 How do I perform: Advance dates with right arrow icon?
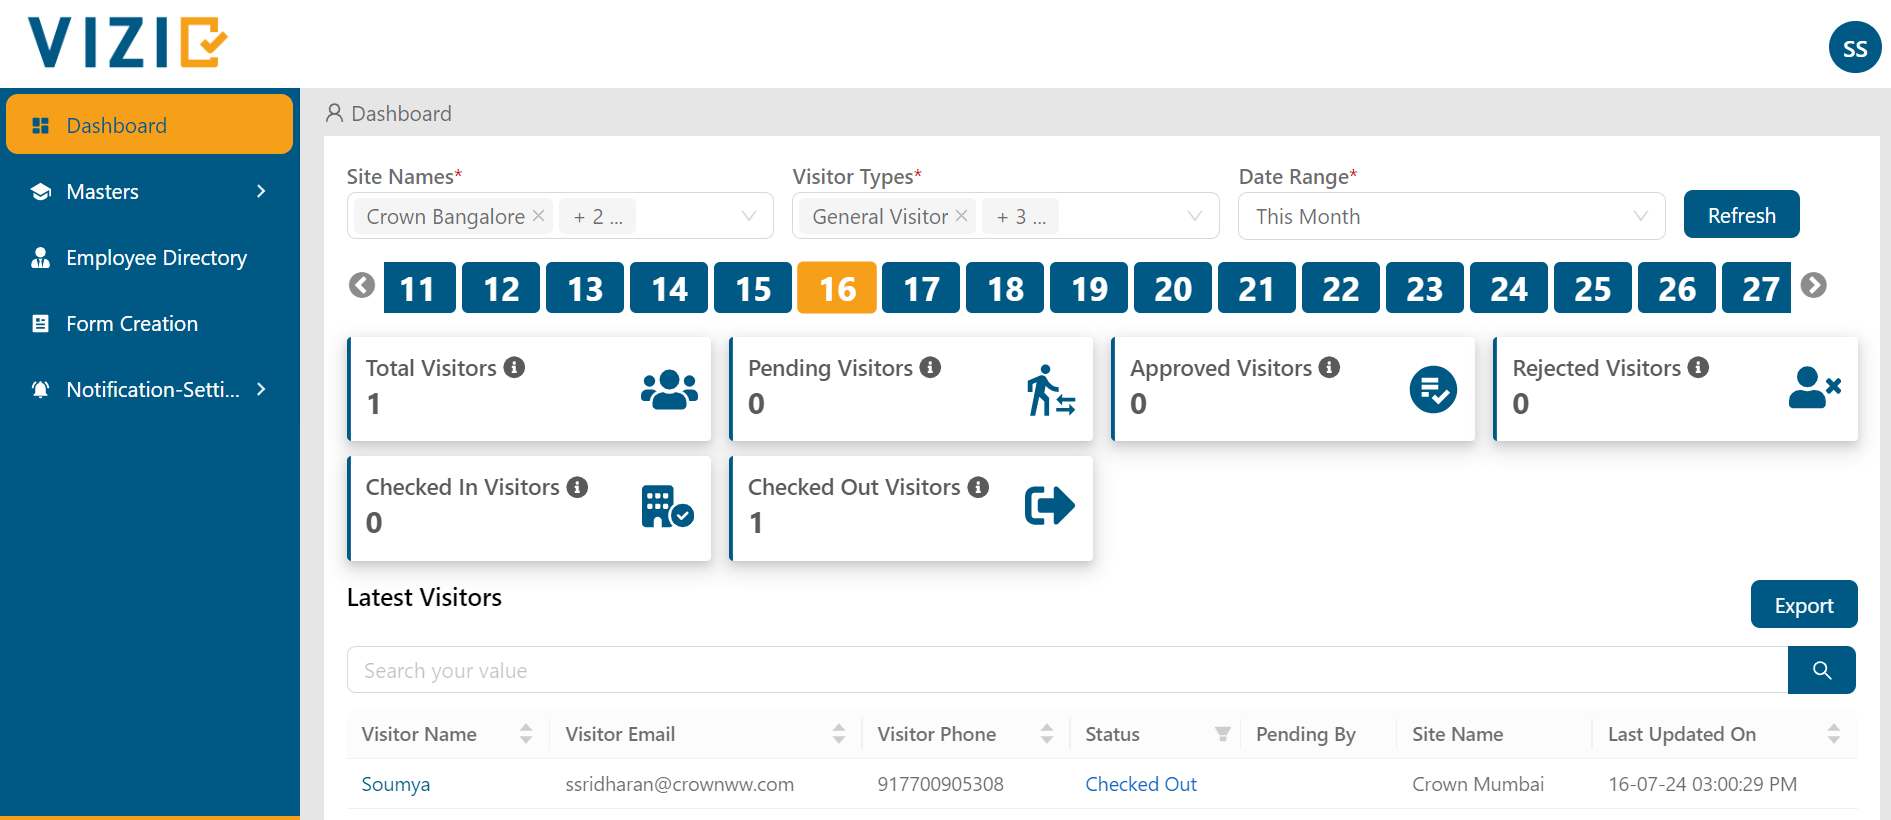point(1813,286)
